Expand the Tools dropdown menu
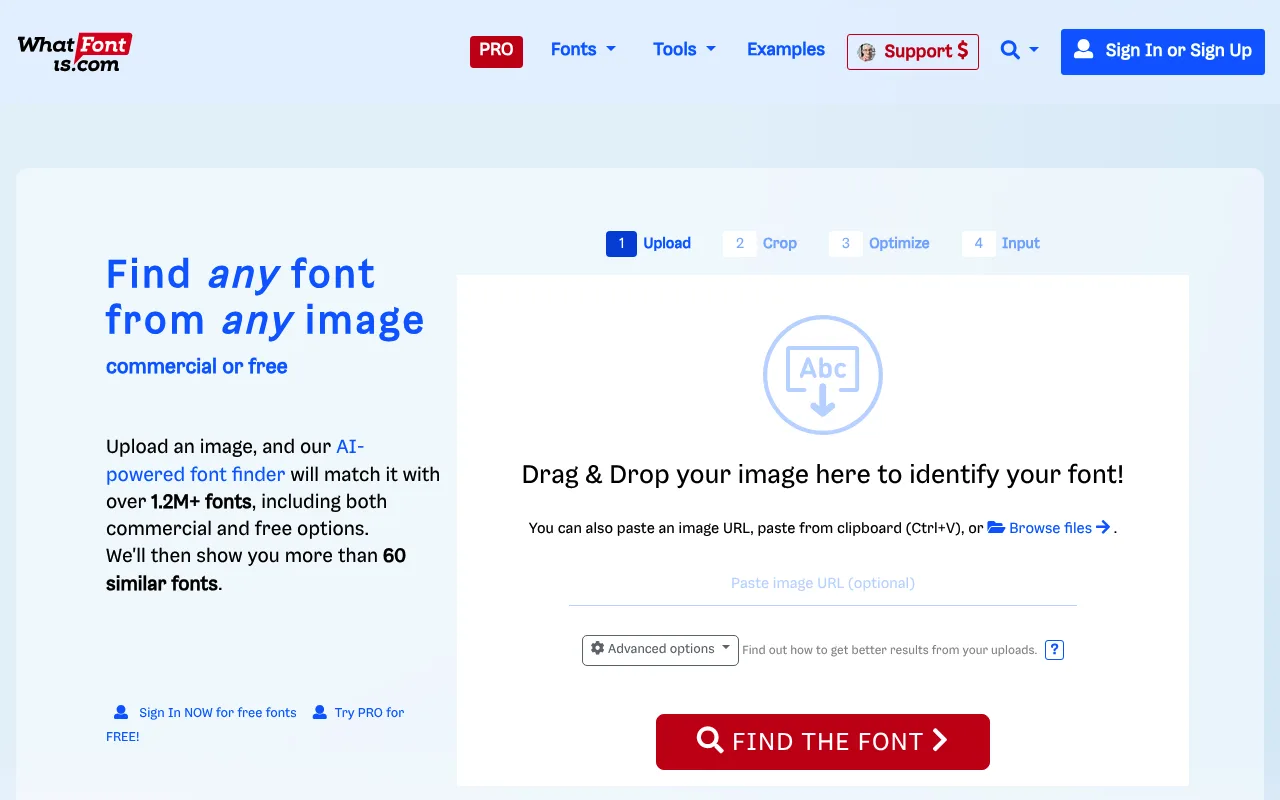Image resolution: width=1280 pixels, height=800 pixels. (684, 50)
